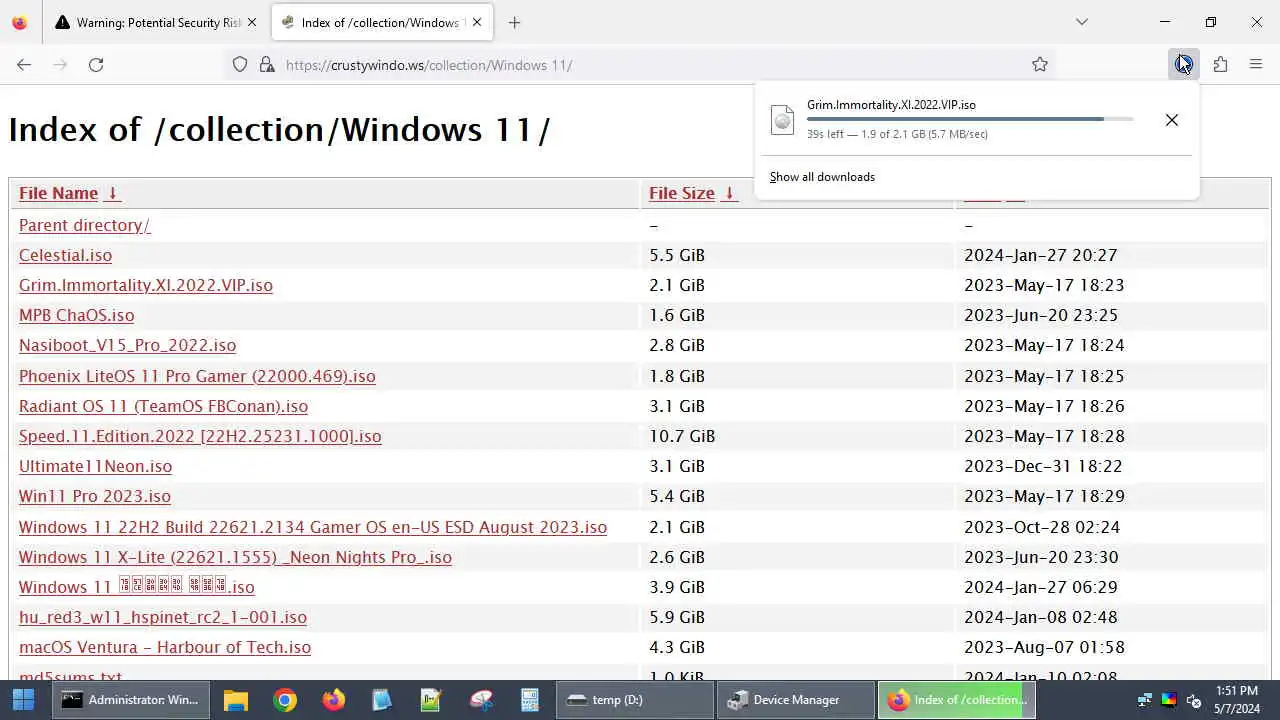Click Radiant OS 11 (TeamOS FBConan).iso
This screenshot has height=720, width=1280.
163,406
